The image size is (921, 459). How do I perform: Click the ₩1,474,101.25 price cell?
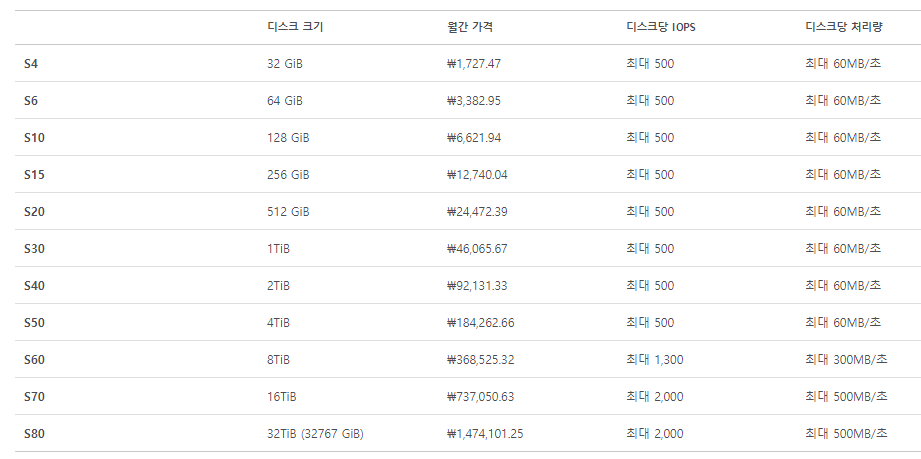(x=485, y=434)
